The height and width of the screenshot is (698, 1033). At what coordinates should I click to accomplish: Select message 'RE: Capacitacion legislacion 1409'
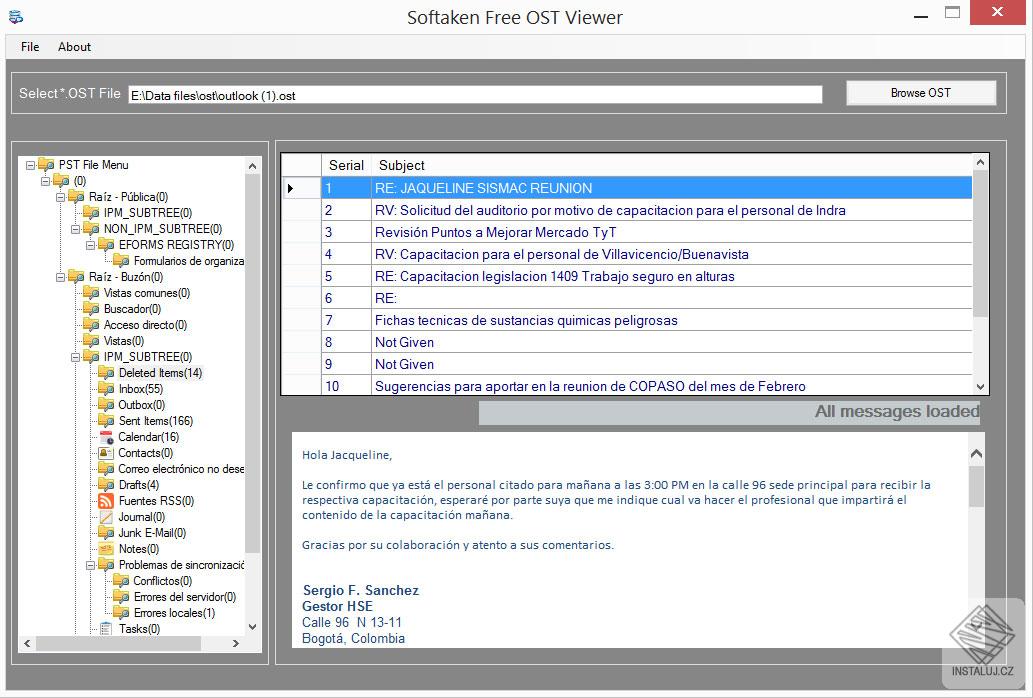click(554, 276)
